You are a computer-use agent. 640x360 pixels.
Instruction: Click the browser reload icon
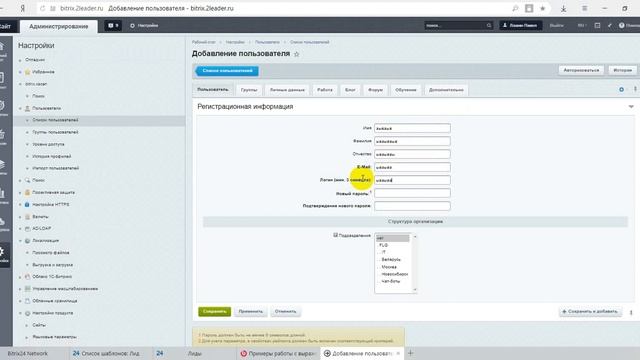42,8
